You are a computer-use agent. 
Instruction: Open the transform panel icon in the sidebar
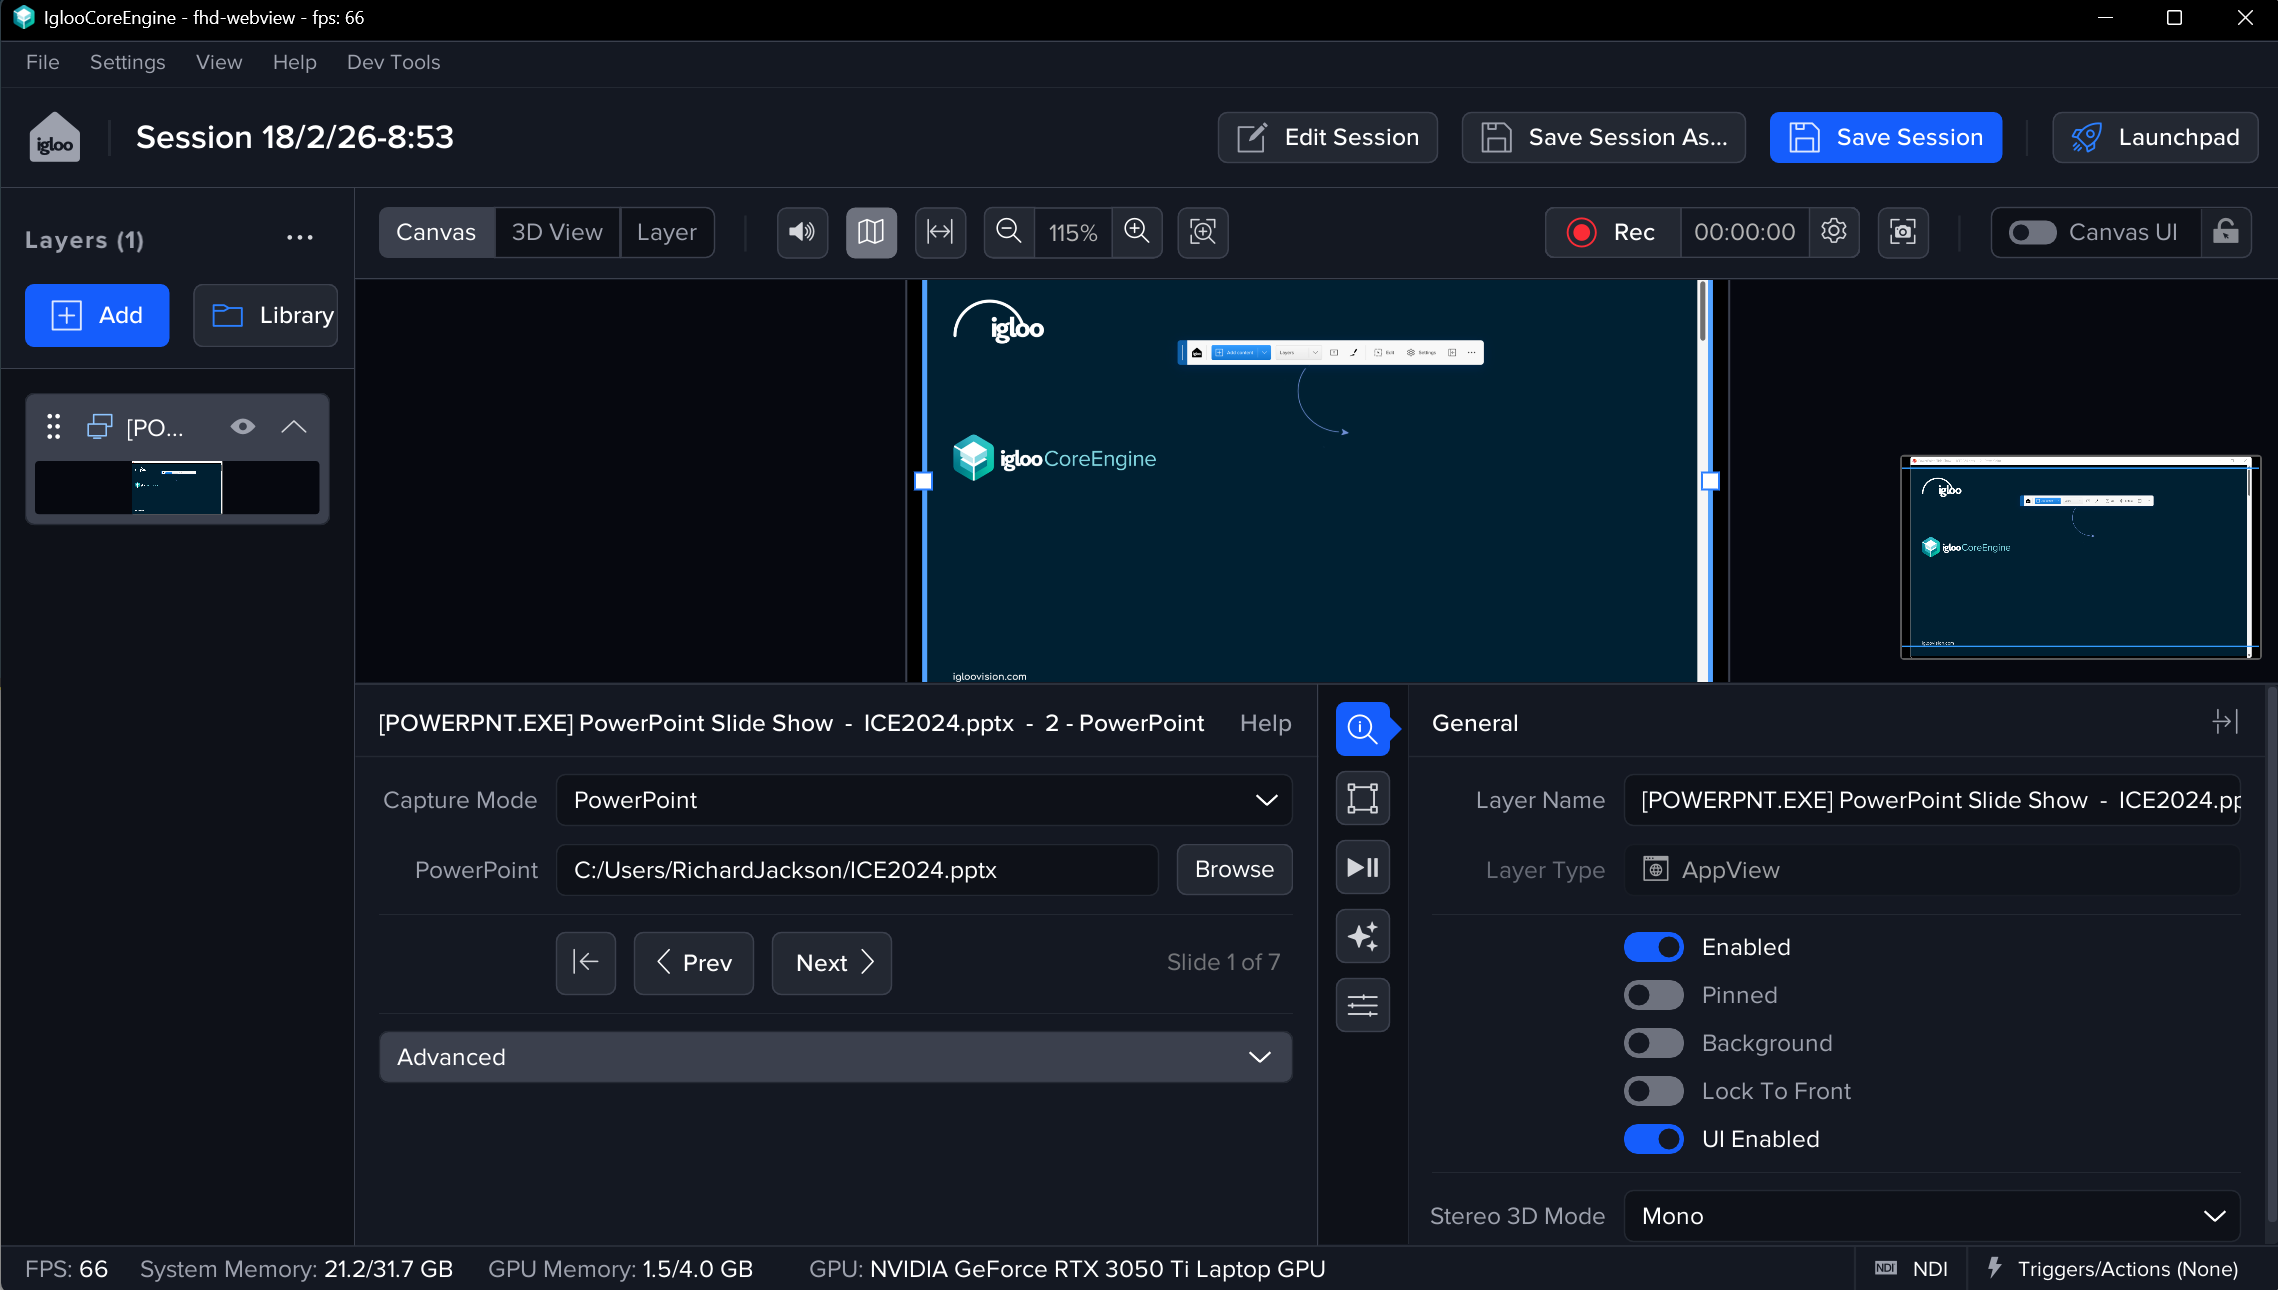pyautogui.click(x=1362, y=798)
